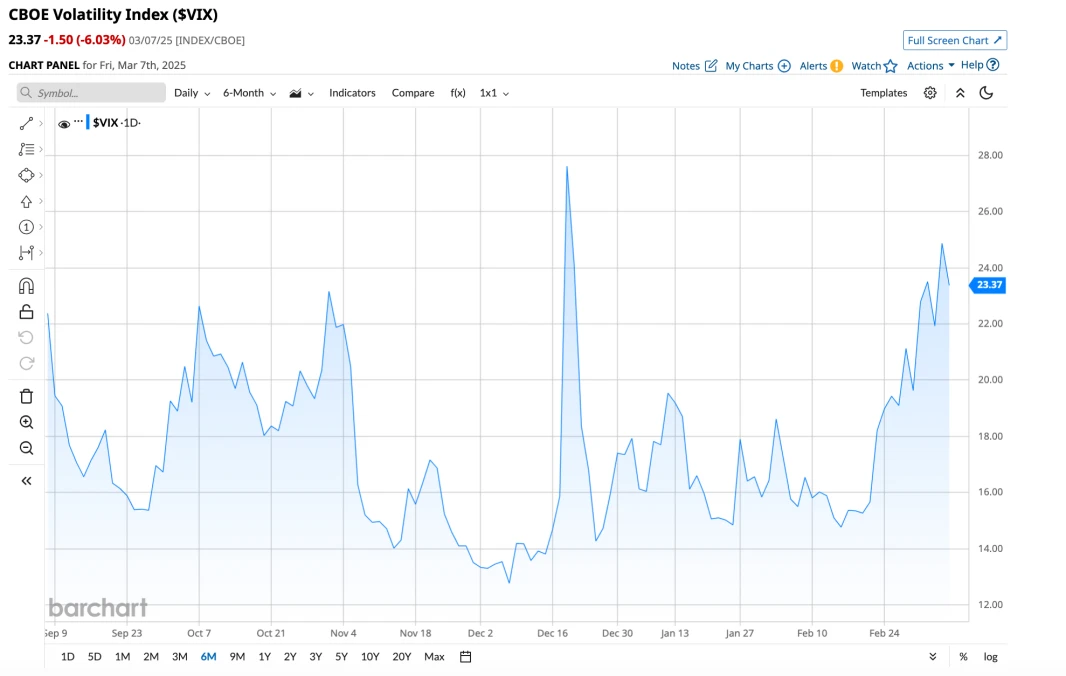Select the trend line drawing tool
Viewport: 1066px width, 676px height.
coord(26,123)
